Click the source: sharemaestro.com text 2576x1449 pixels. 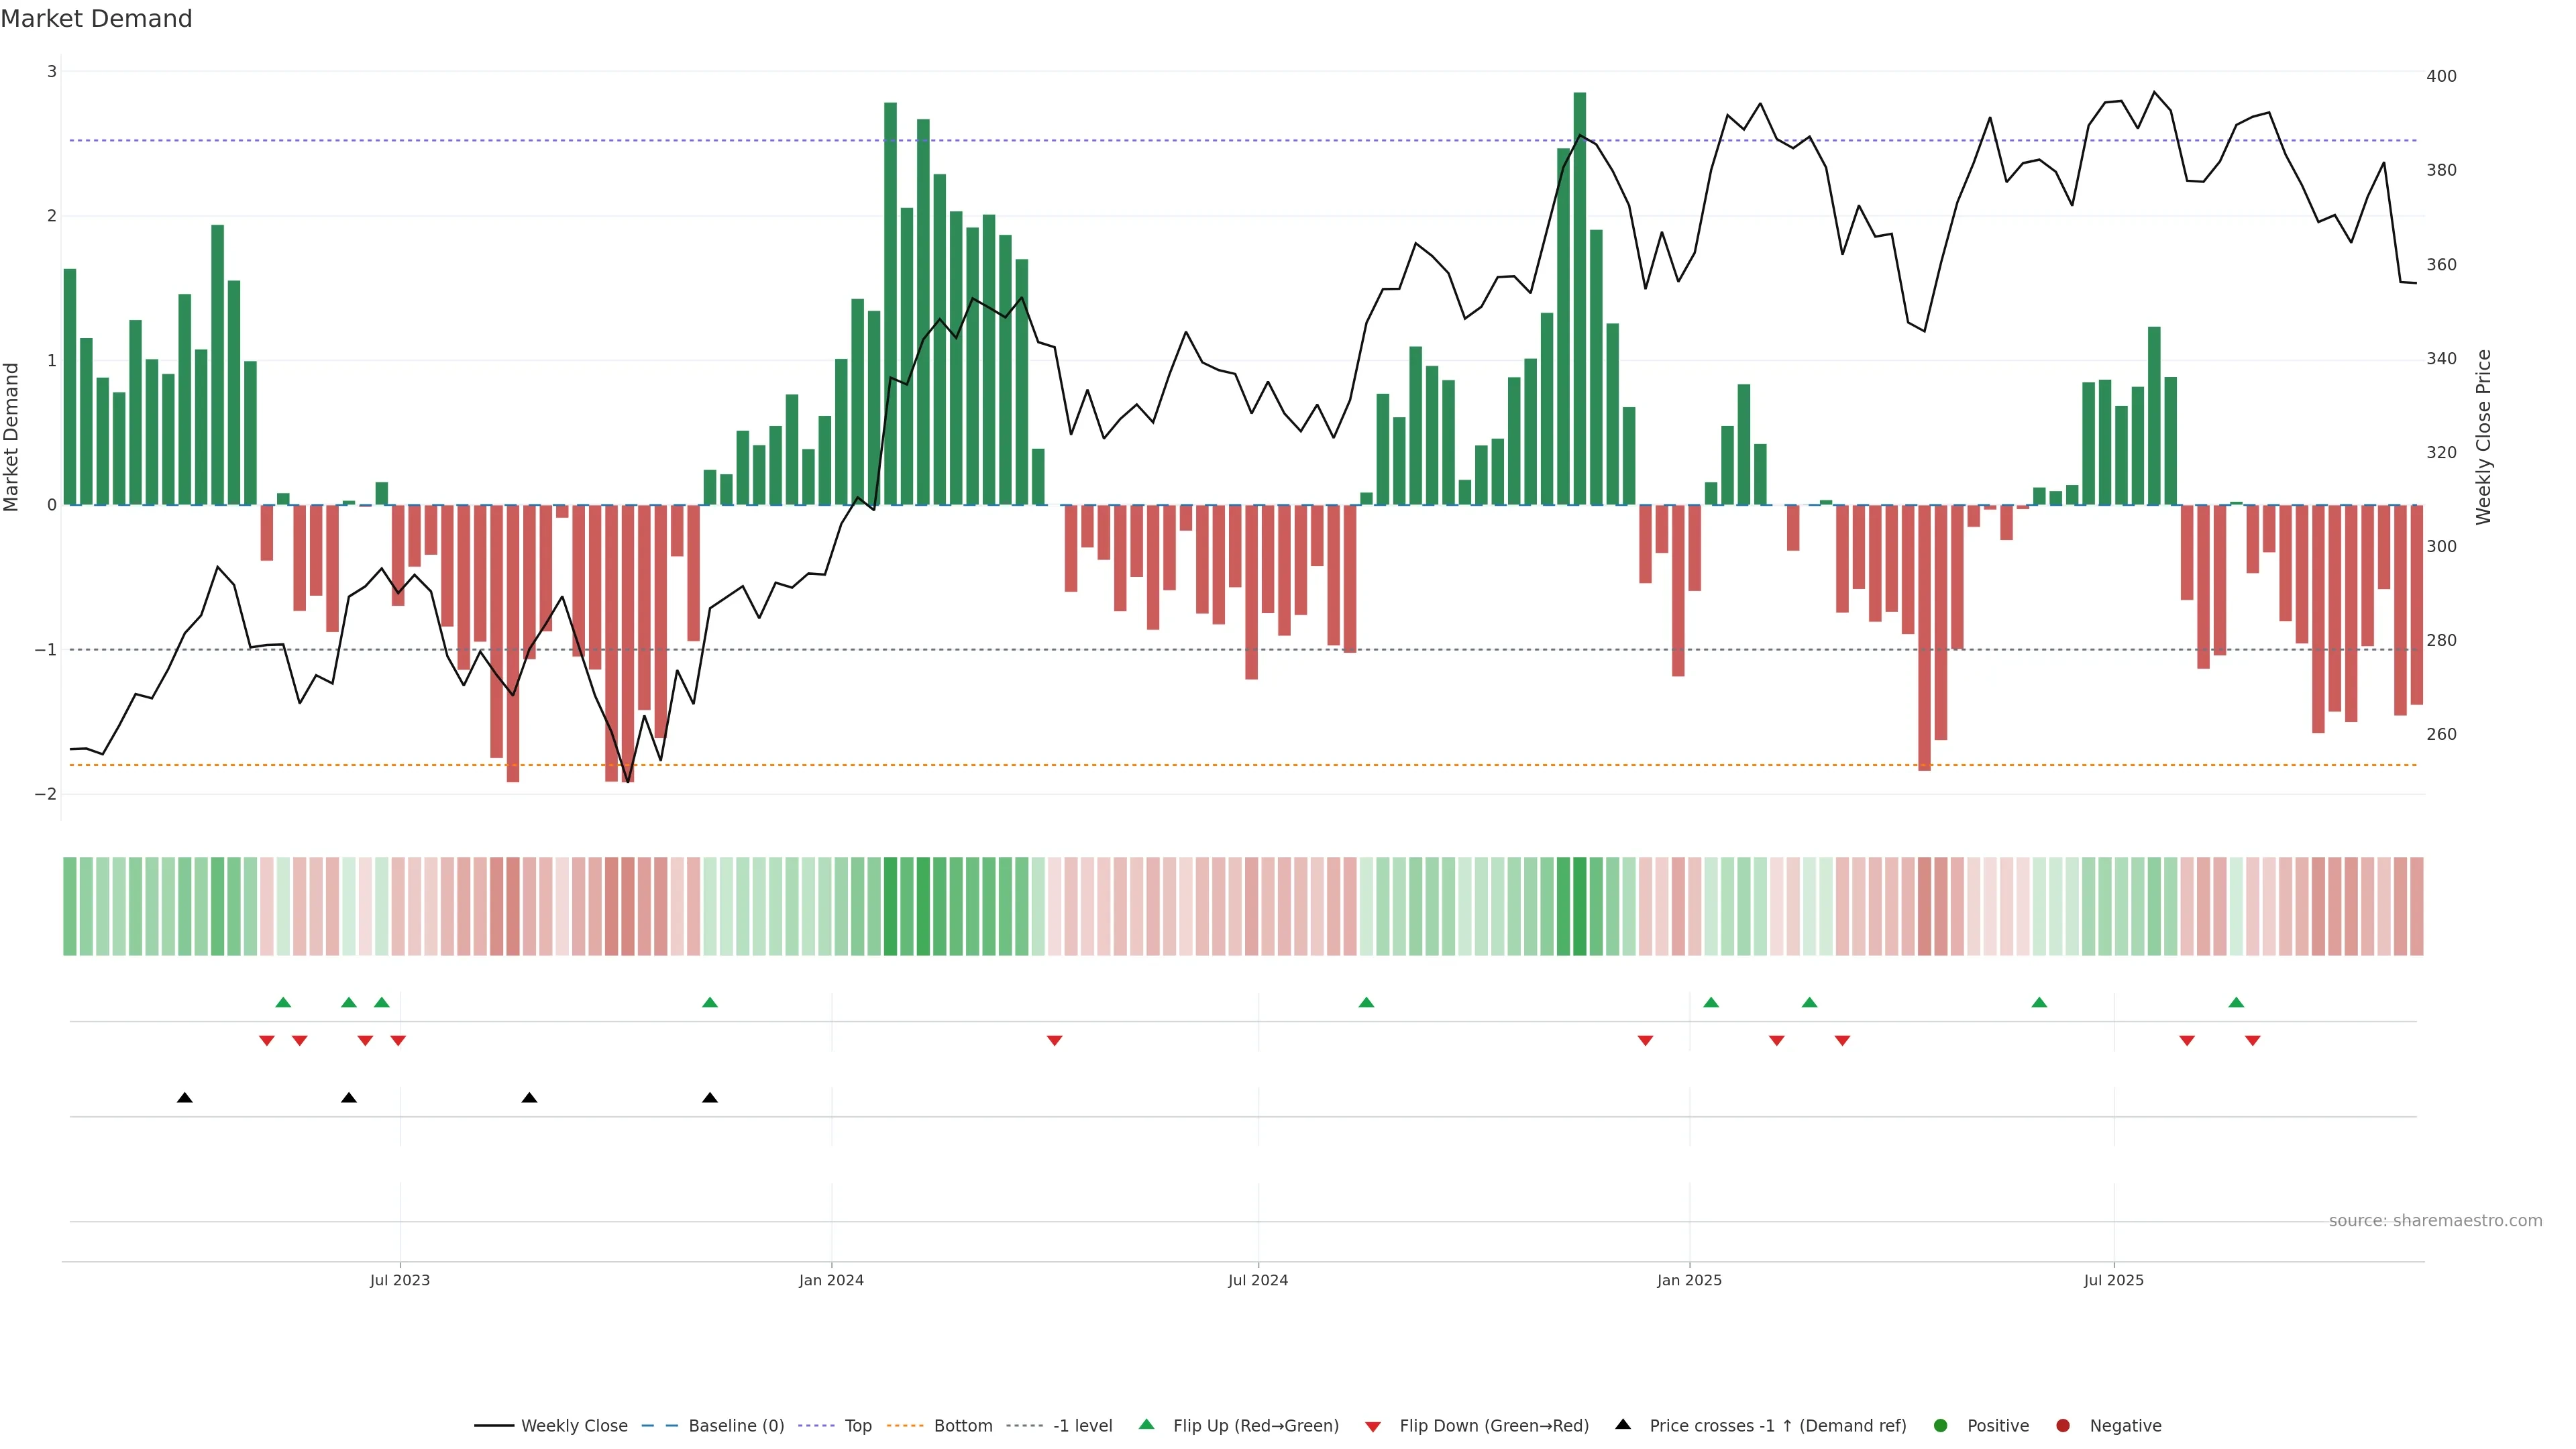click(2435, 1220)
